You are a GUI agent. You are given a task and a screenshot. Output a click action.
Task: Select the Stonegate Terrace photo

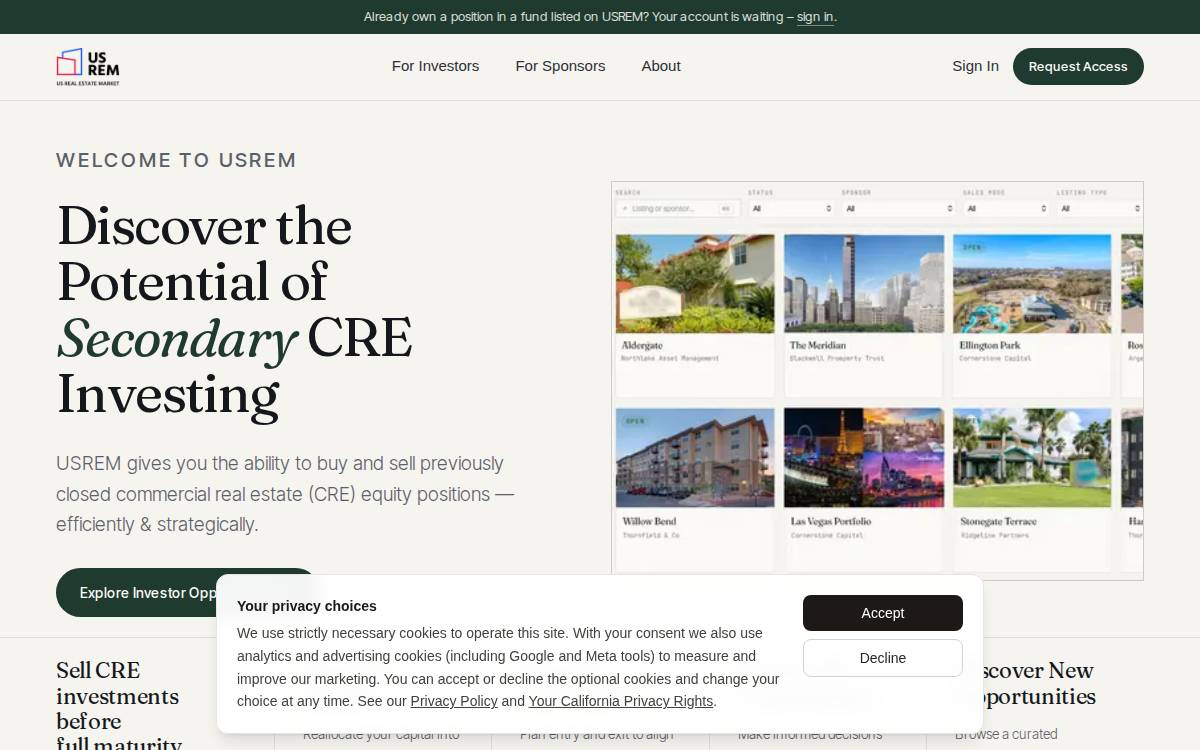pos(1032,457)
